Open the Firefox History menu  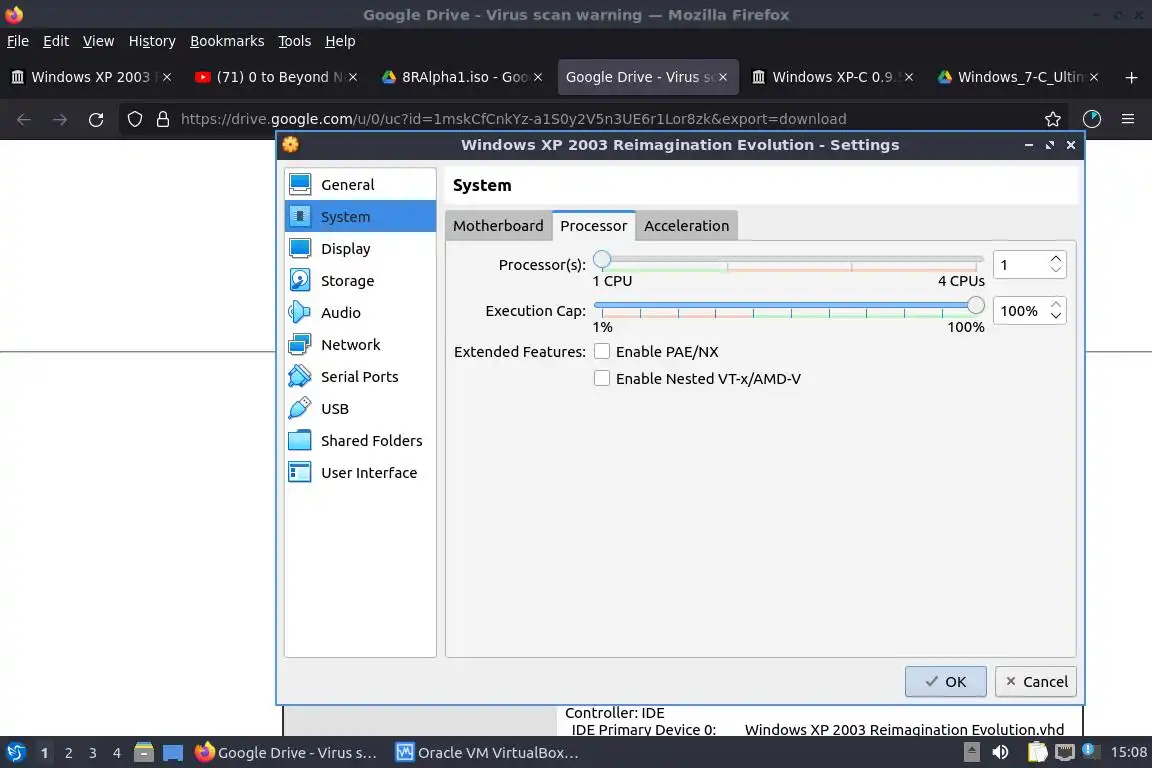[x=152, y=41]
